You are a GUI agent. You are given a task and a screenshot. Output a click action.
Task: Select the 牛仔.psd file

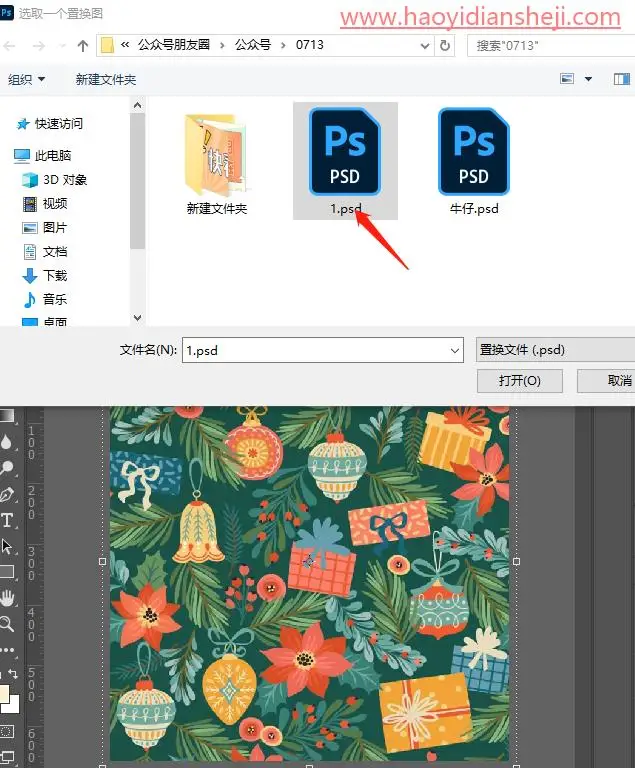point(474,161)
